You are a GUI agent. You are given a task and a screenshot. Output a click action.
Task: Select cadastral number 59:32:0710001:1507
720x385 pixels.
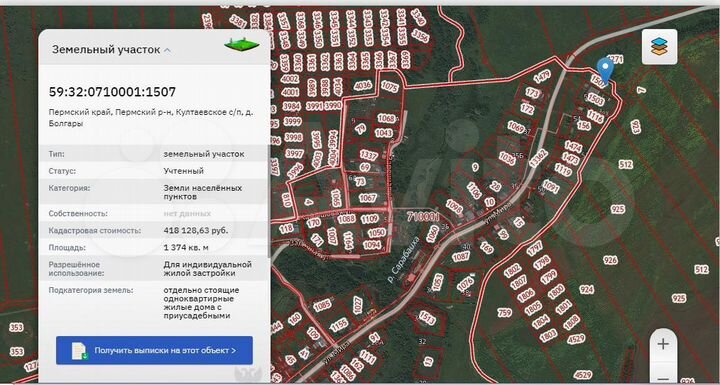coord(112,92)
